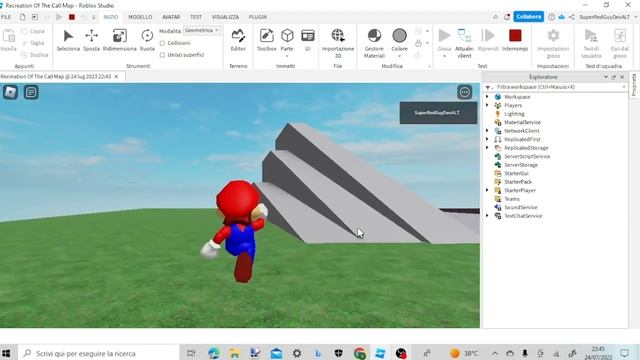
Task: Pick the Ruota rotate tool
Action: pos(147,40)
